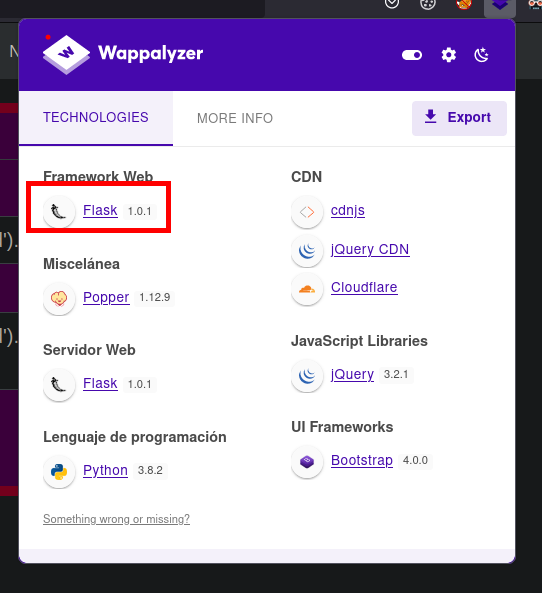
Task: Open the Python 3.8.2 link
Action: [105, 470]
